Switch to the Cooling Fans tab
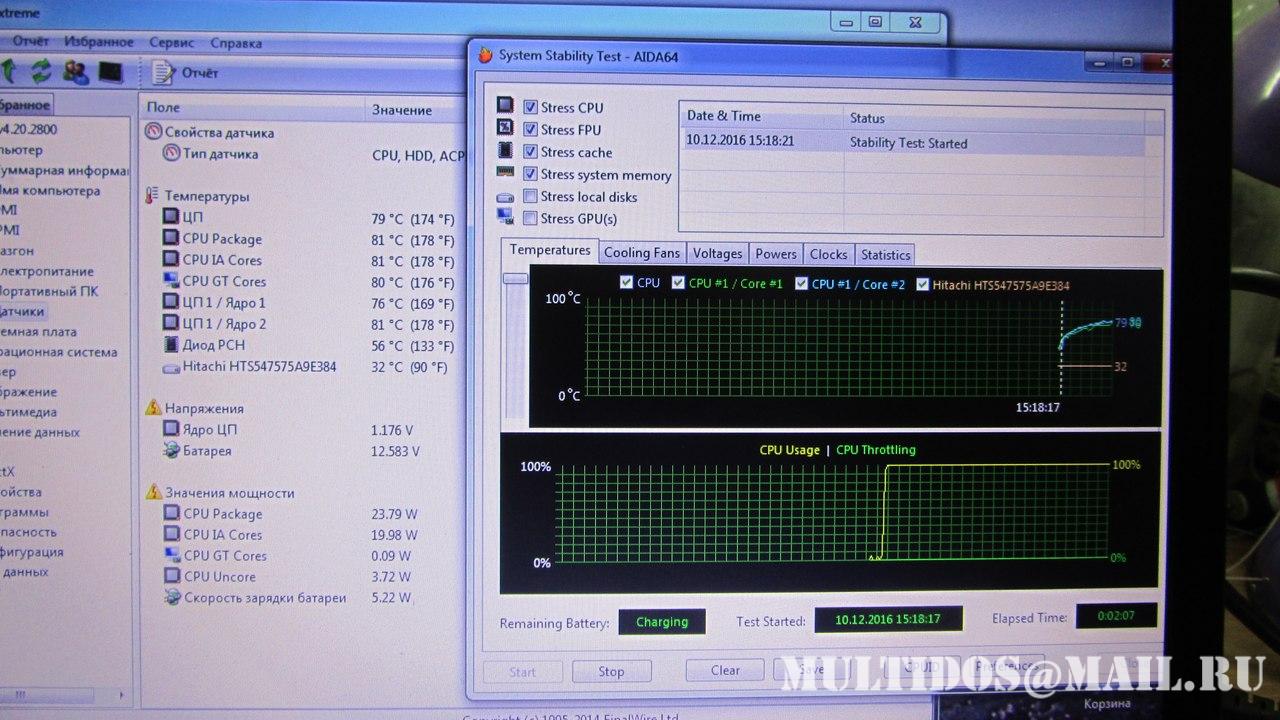Image resolution: width=1280 pixels, height=720 pixels. pos(641,254)
